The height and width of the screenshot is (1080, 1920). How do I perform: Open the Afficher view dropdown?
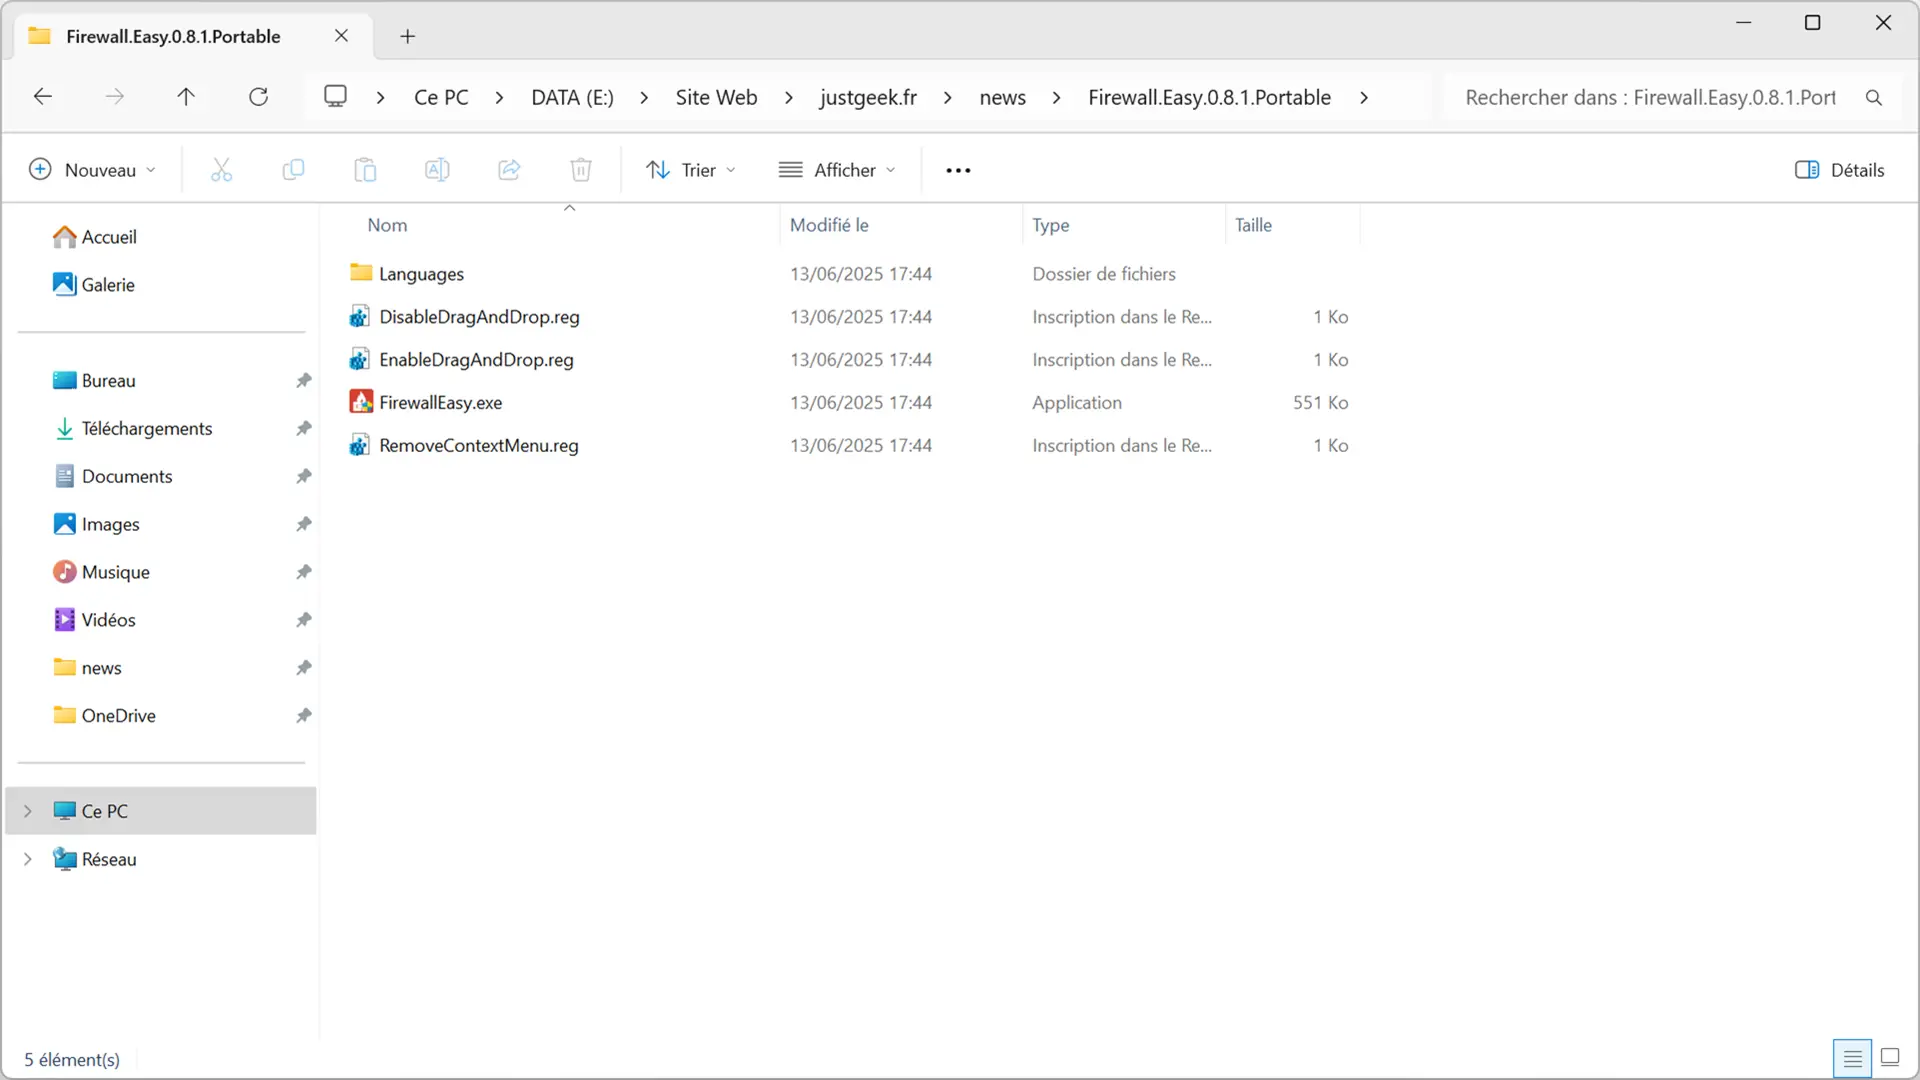coord(837,170)
